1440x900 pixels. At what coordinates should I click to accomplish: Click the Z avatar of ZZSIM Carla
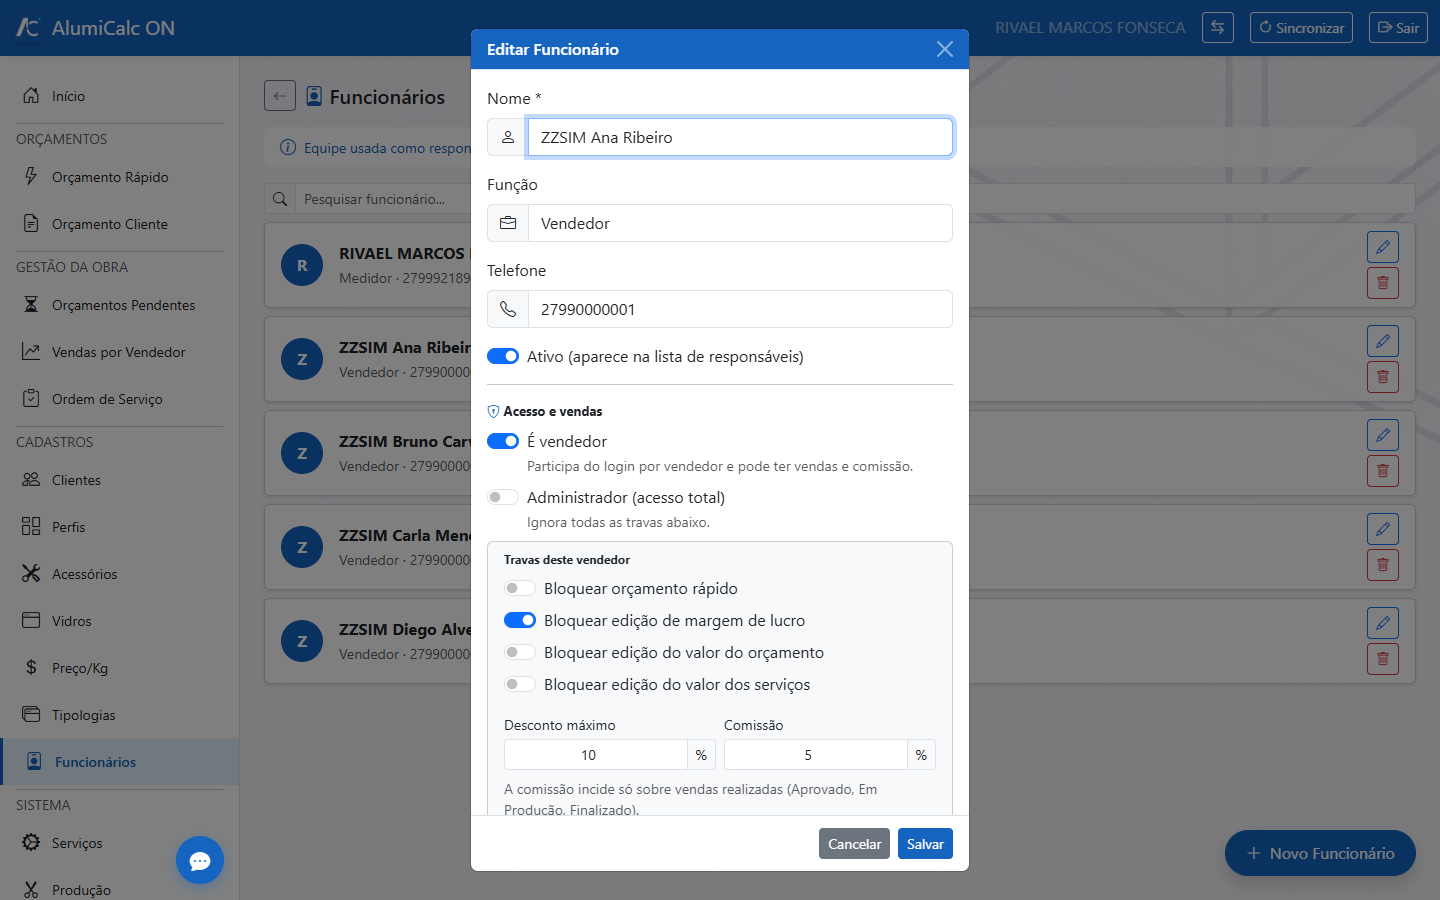tap(302, 547)
